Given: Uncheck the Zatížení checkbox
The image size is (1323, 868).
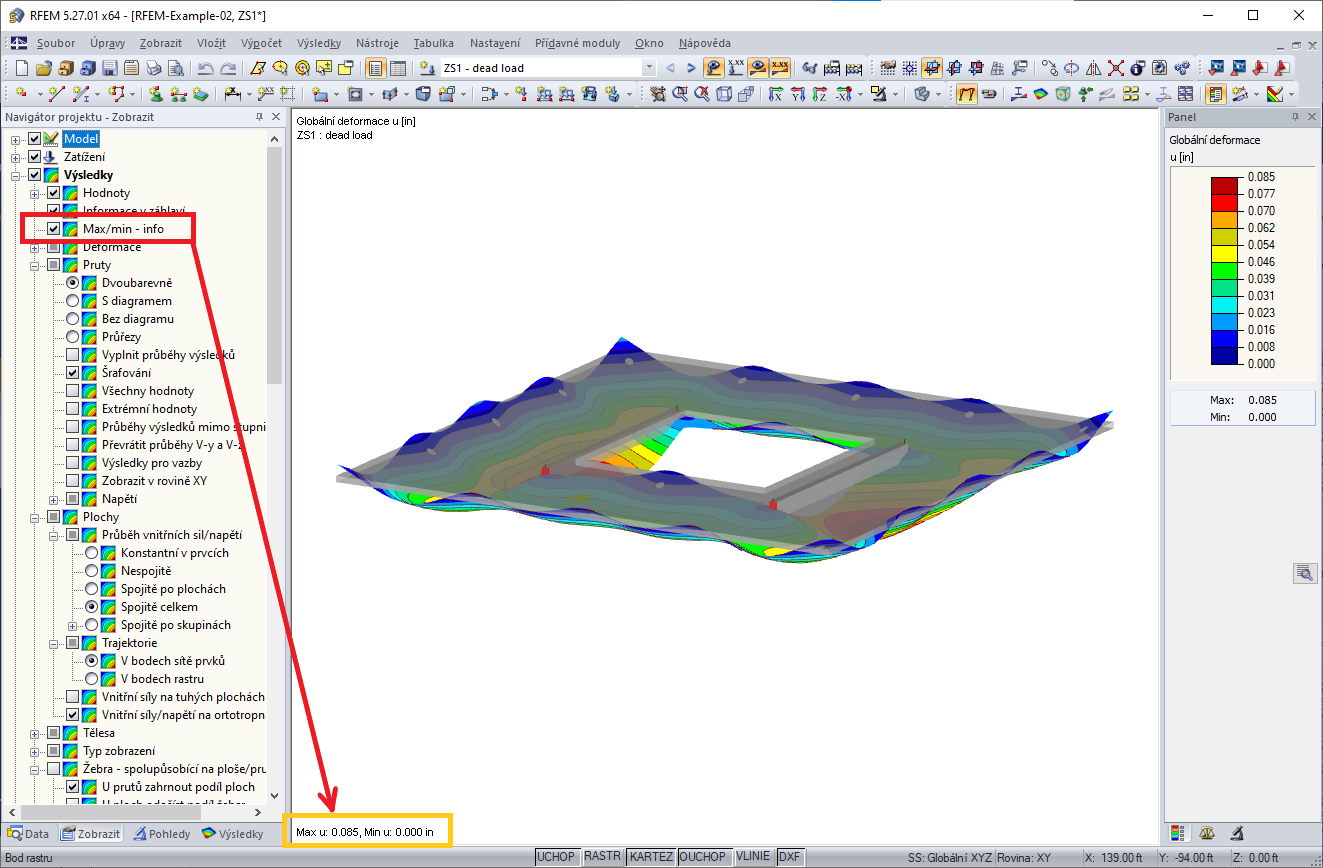Looking at the screenshot, I should coord(35,157).
